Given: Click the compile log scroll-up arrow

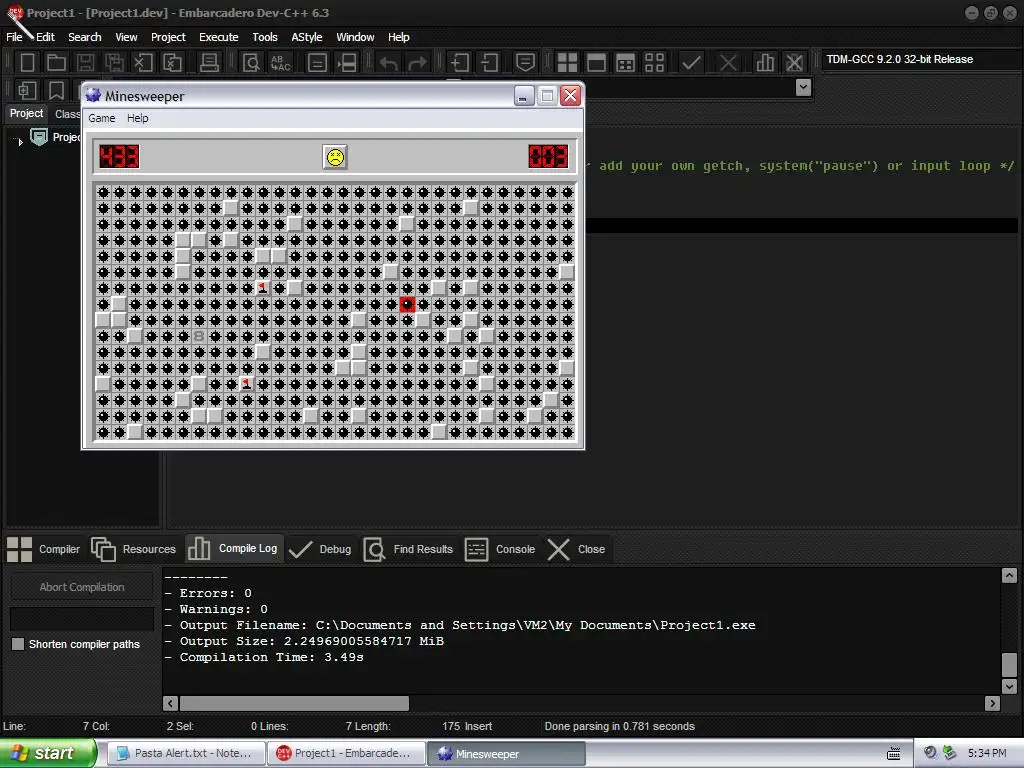Looking at the screenshot, I should tap(1009, 575).
